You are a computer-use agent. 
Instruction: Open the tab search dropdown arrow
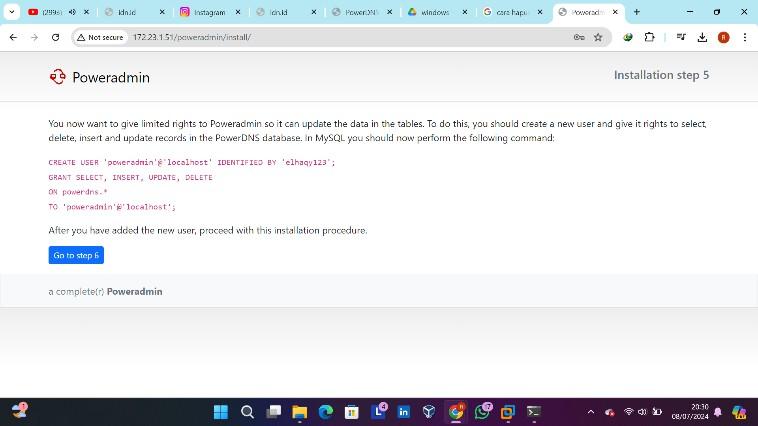[12, 12]
